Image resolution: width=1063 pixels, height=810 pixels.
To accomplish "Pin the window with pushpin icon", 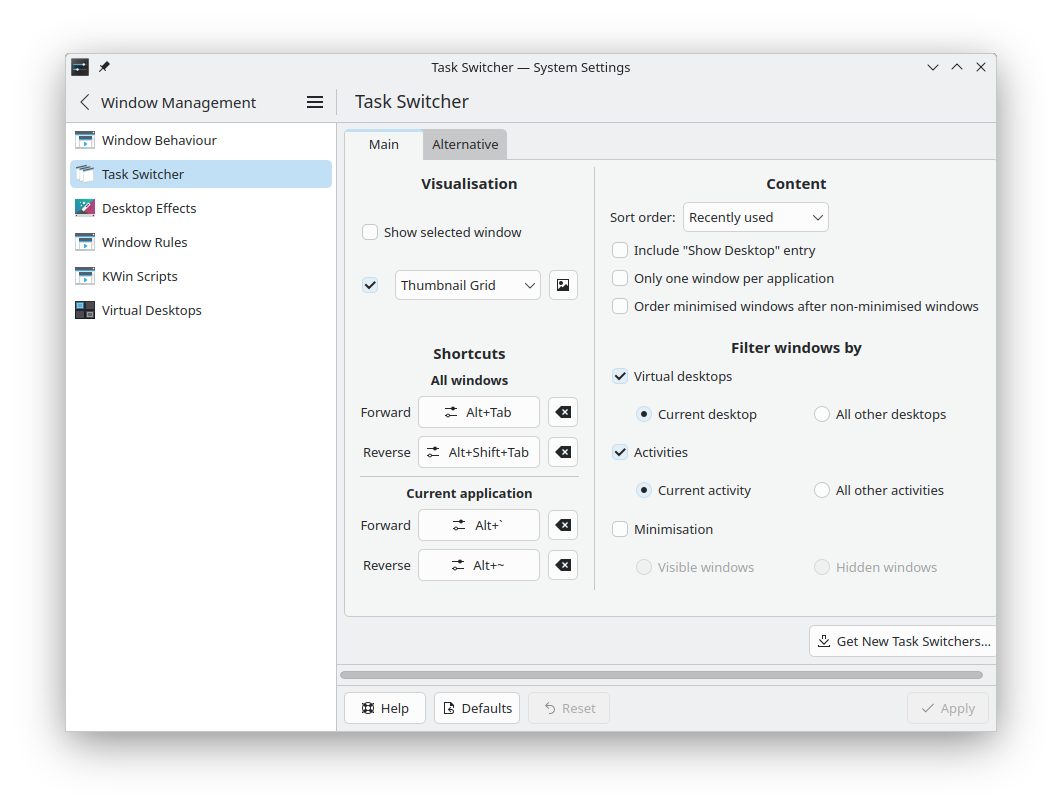I will (x=104, y=67).
